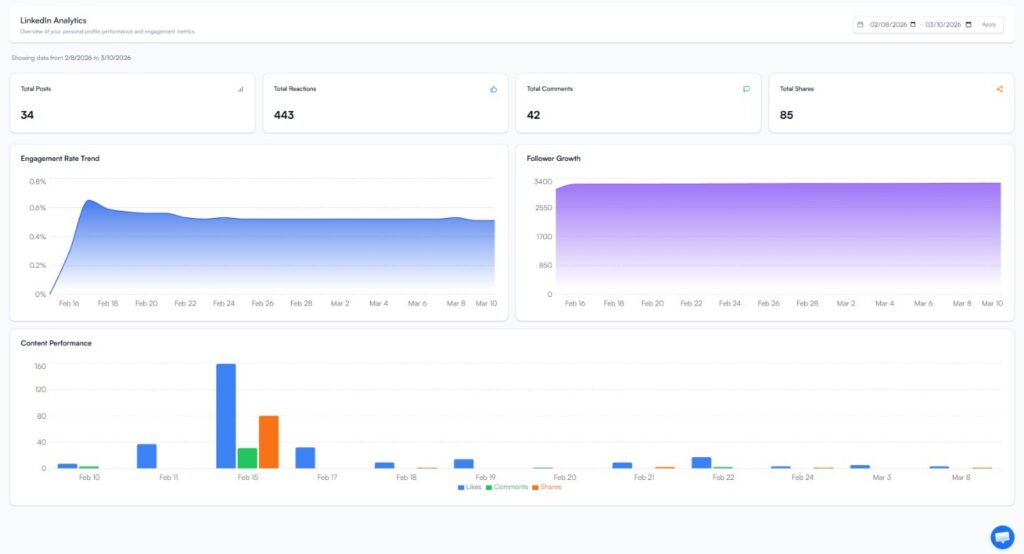Click the Feb 15 label on Content Performance chart

pyautogui.click(x=248, y=478)
